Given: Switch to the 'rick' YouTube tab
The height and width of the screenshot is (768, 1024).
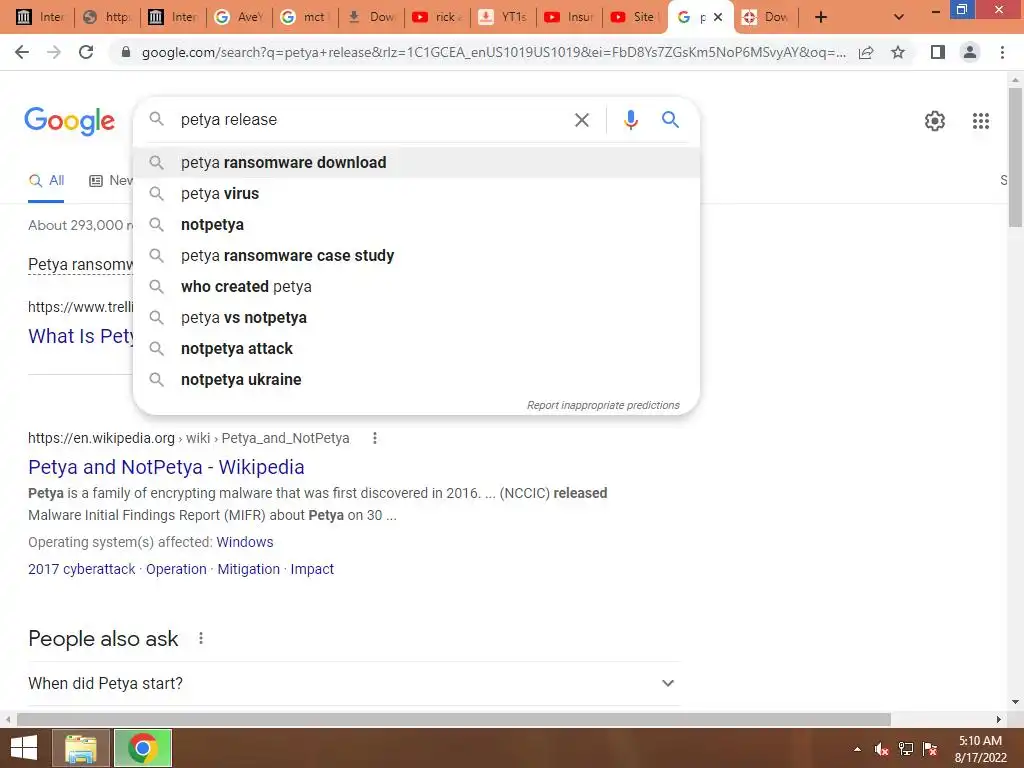Looking at the screenshot, I should pyautogui.click(x=437, y=17).
